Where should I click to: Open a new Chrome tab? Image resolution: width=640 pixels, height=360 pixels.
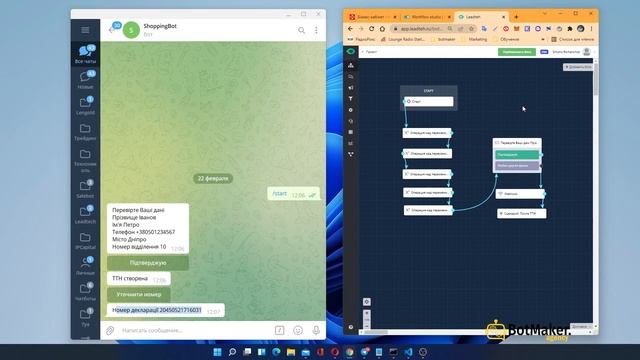pyautogui.click(x=516, y=17)
